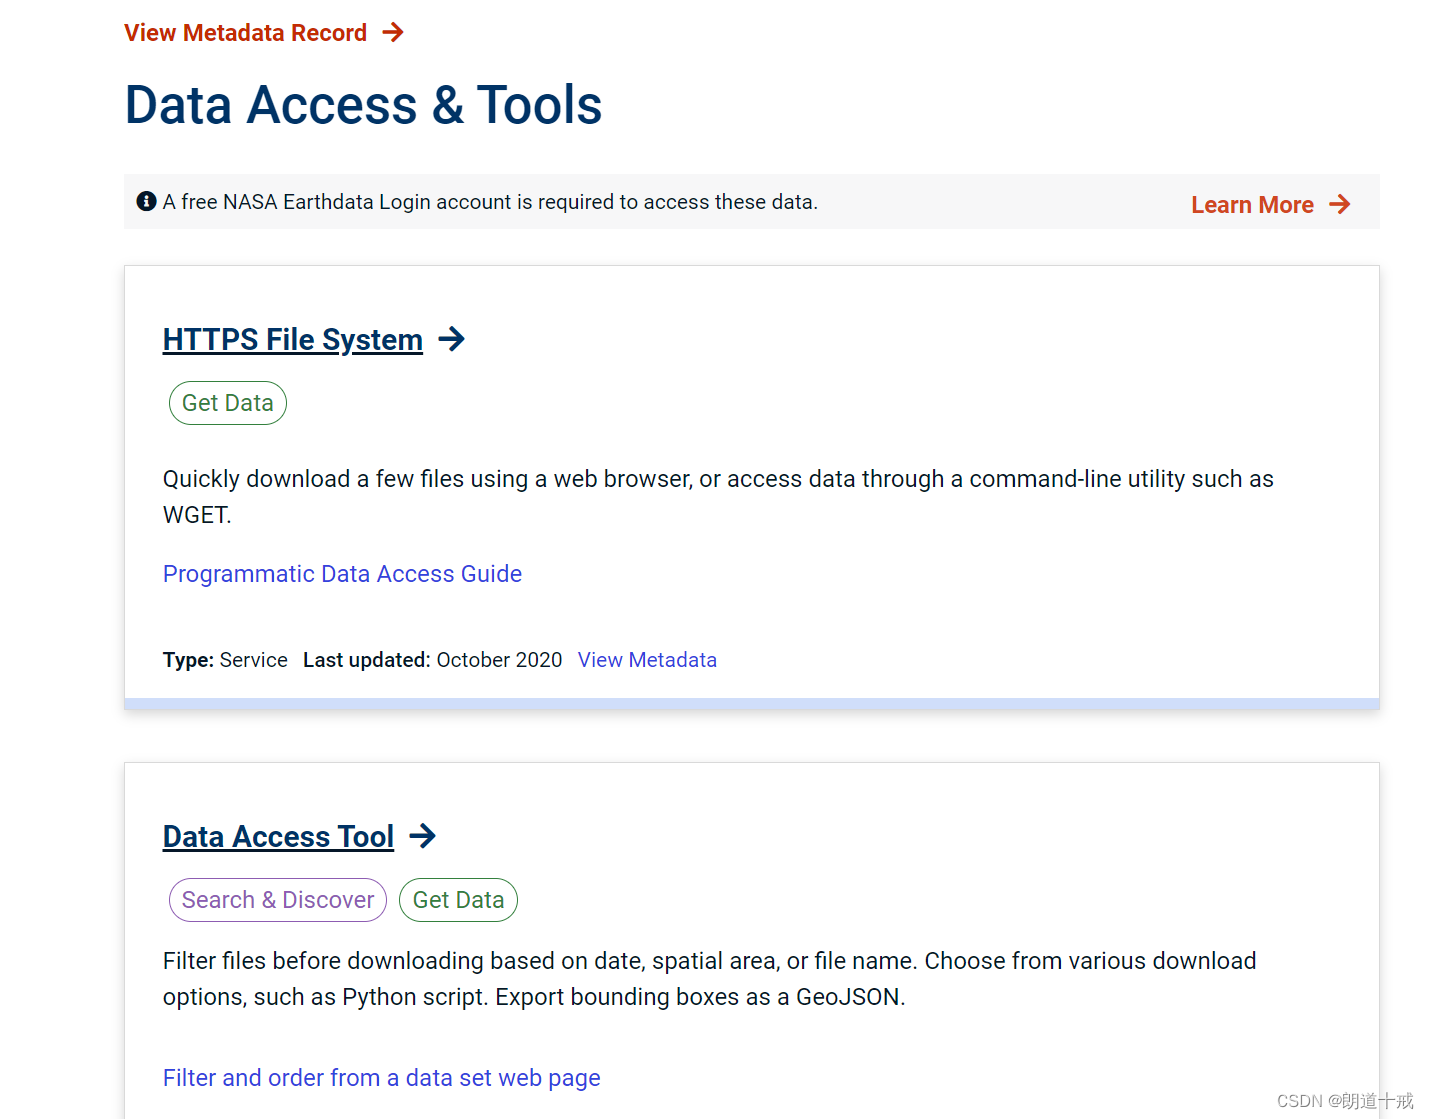Open the Data Access Tool heading link
This screenshot has height=1119, width=1429.
(279, 837)
